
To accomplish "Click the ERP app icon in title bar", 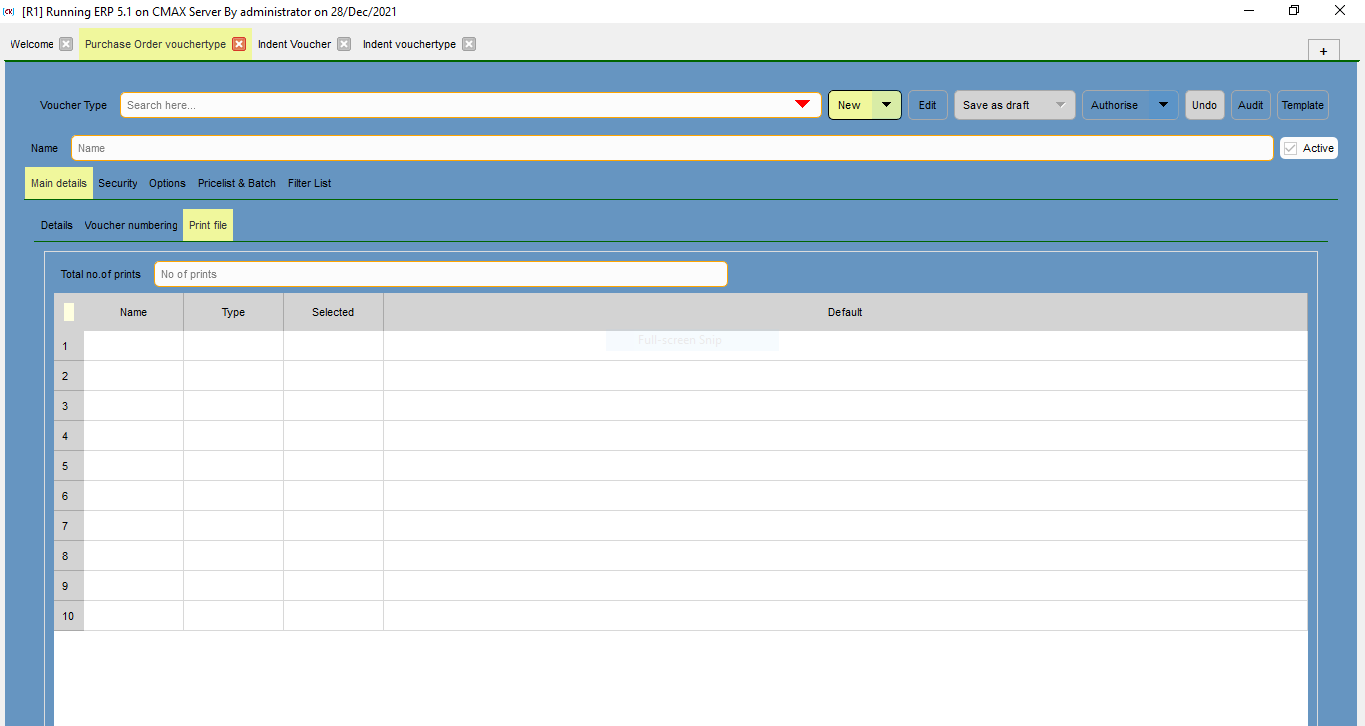I will [9, 11].
